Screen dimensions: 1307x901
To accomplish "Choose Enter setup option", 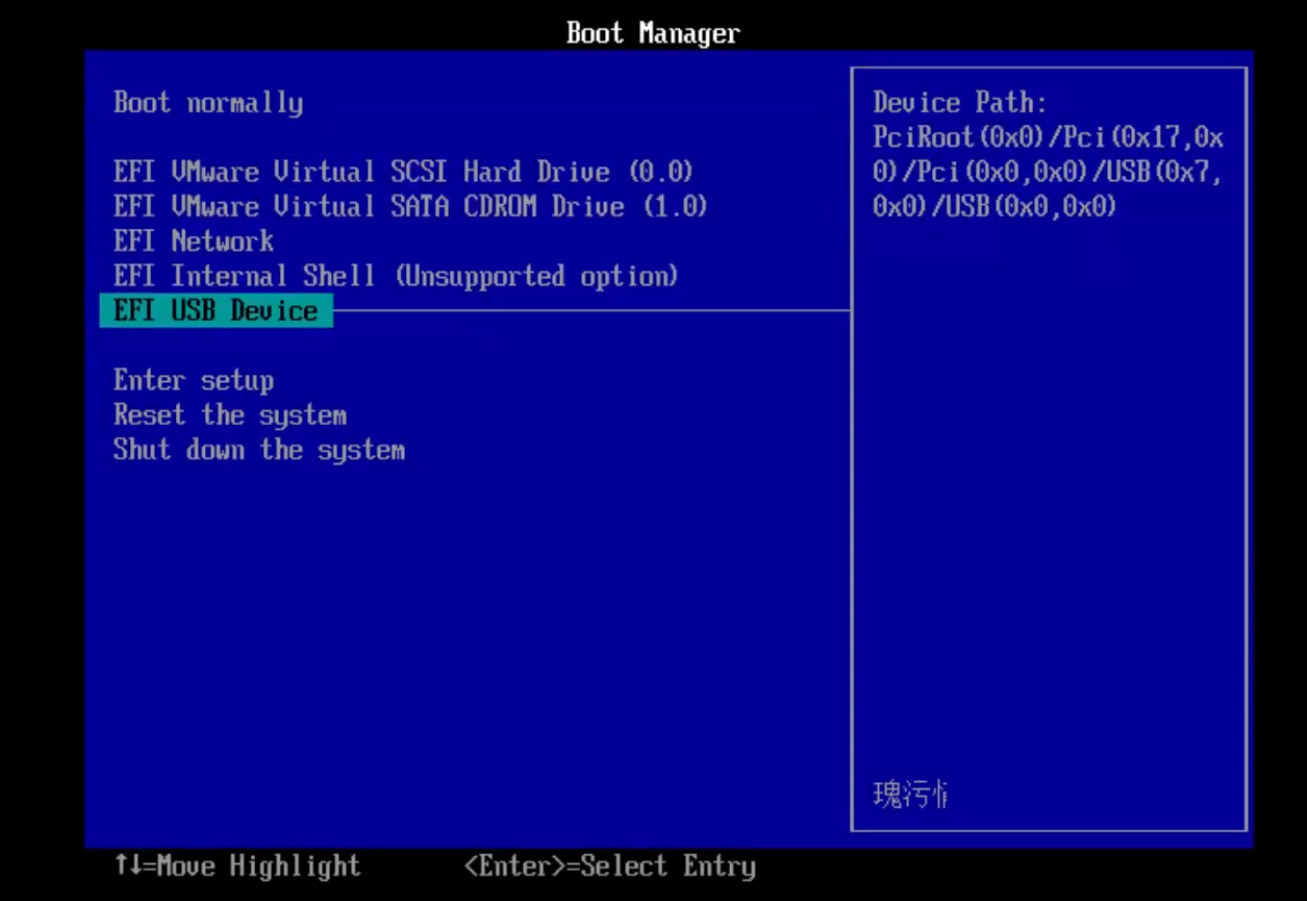I will [x=193, y=381].
